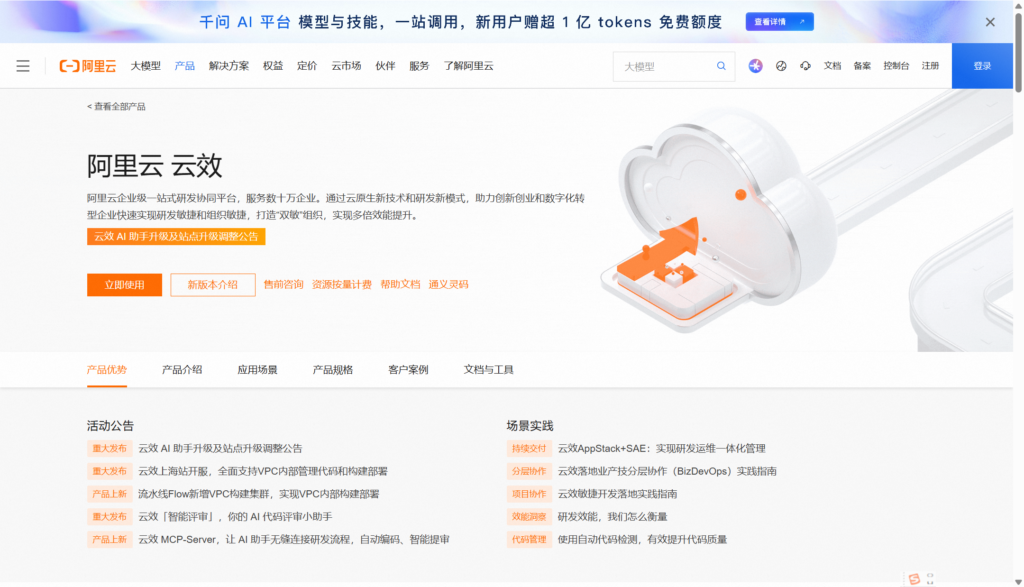This screenshot has height=587, width=1024.
Task: Click the 文档 header link
Action: coord(832,66)
